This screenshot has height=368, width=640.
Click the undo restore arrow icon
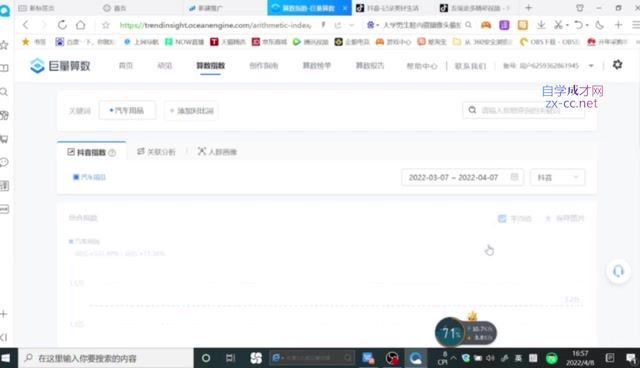(x=578, y=25)
